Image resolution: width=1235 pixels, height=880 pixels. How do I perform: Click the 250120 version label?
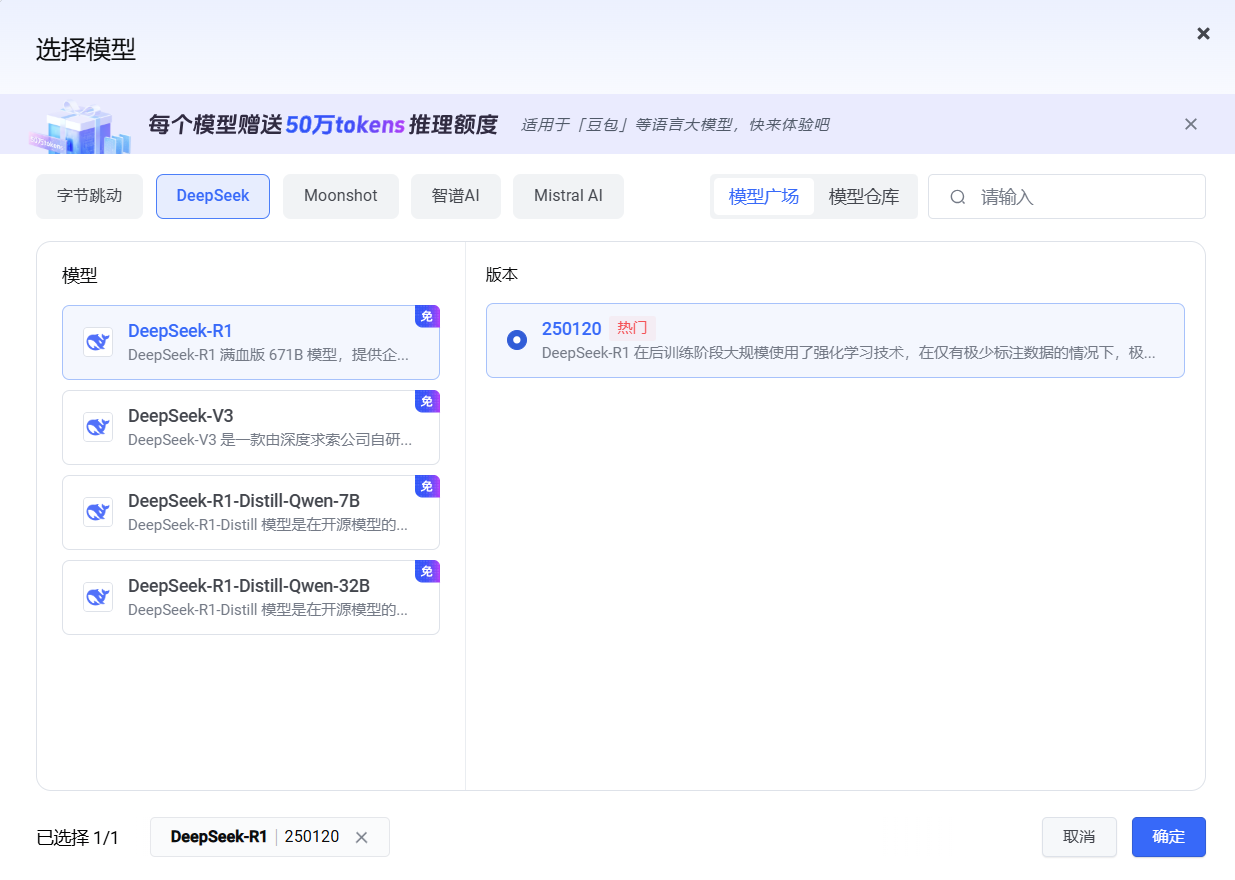click(572, 329)
